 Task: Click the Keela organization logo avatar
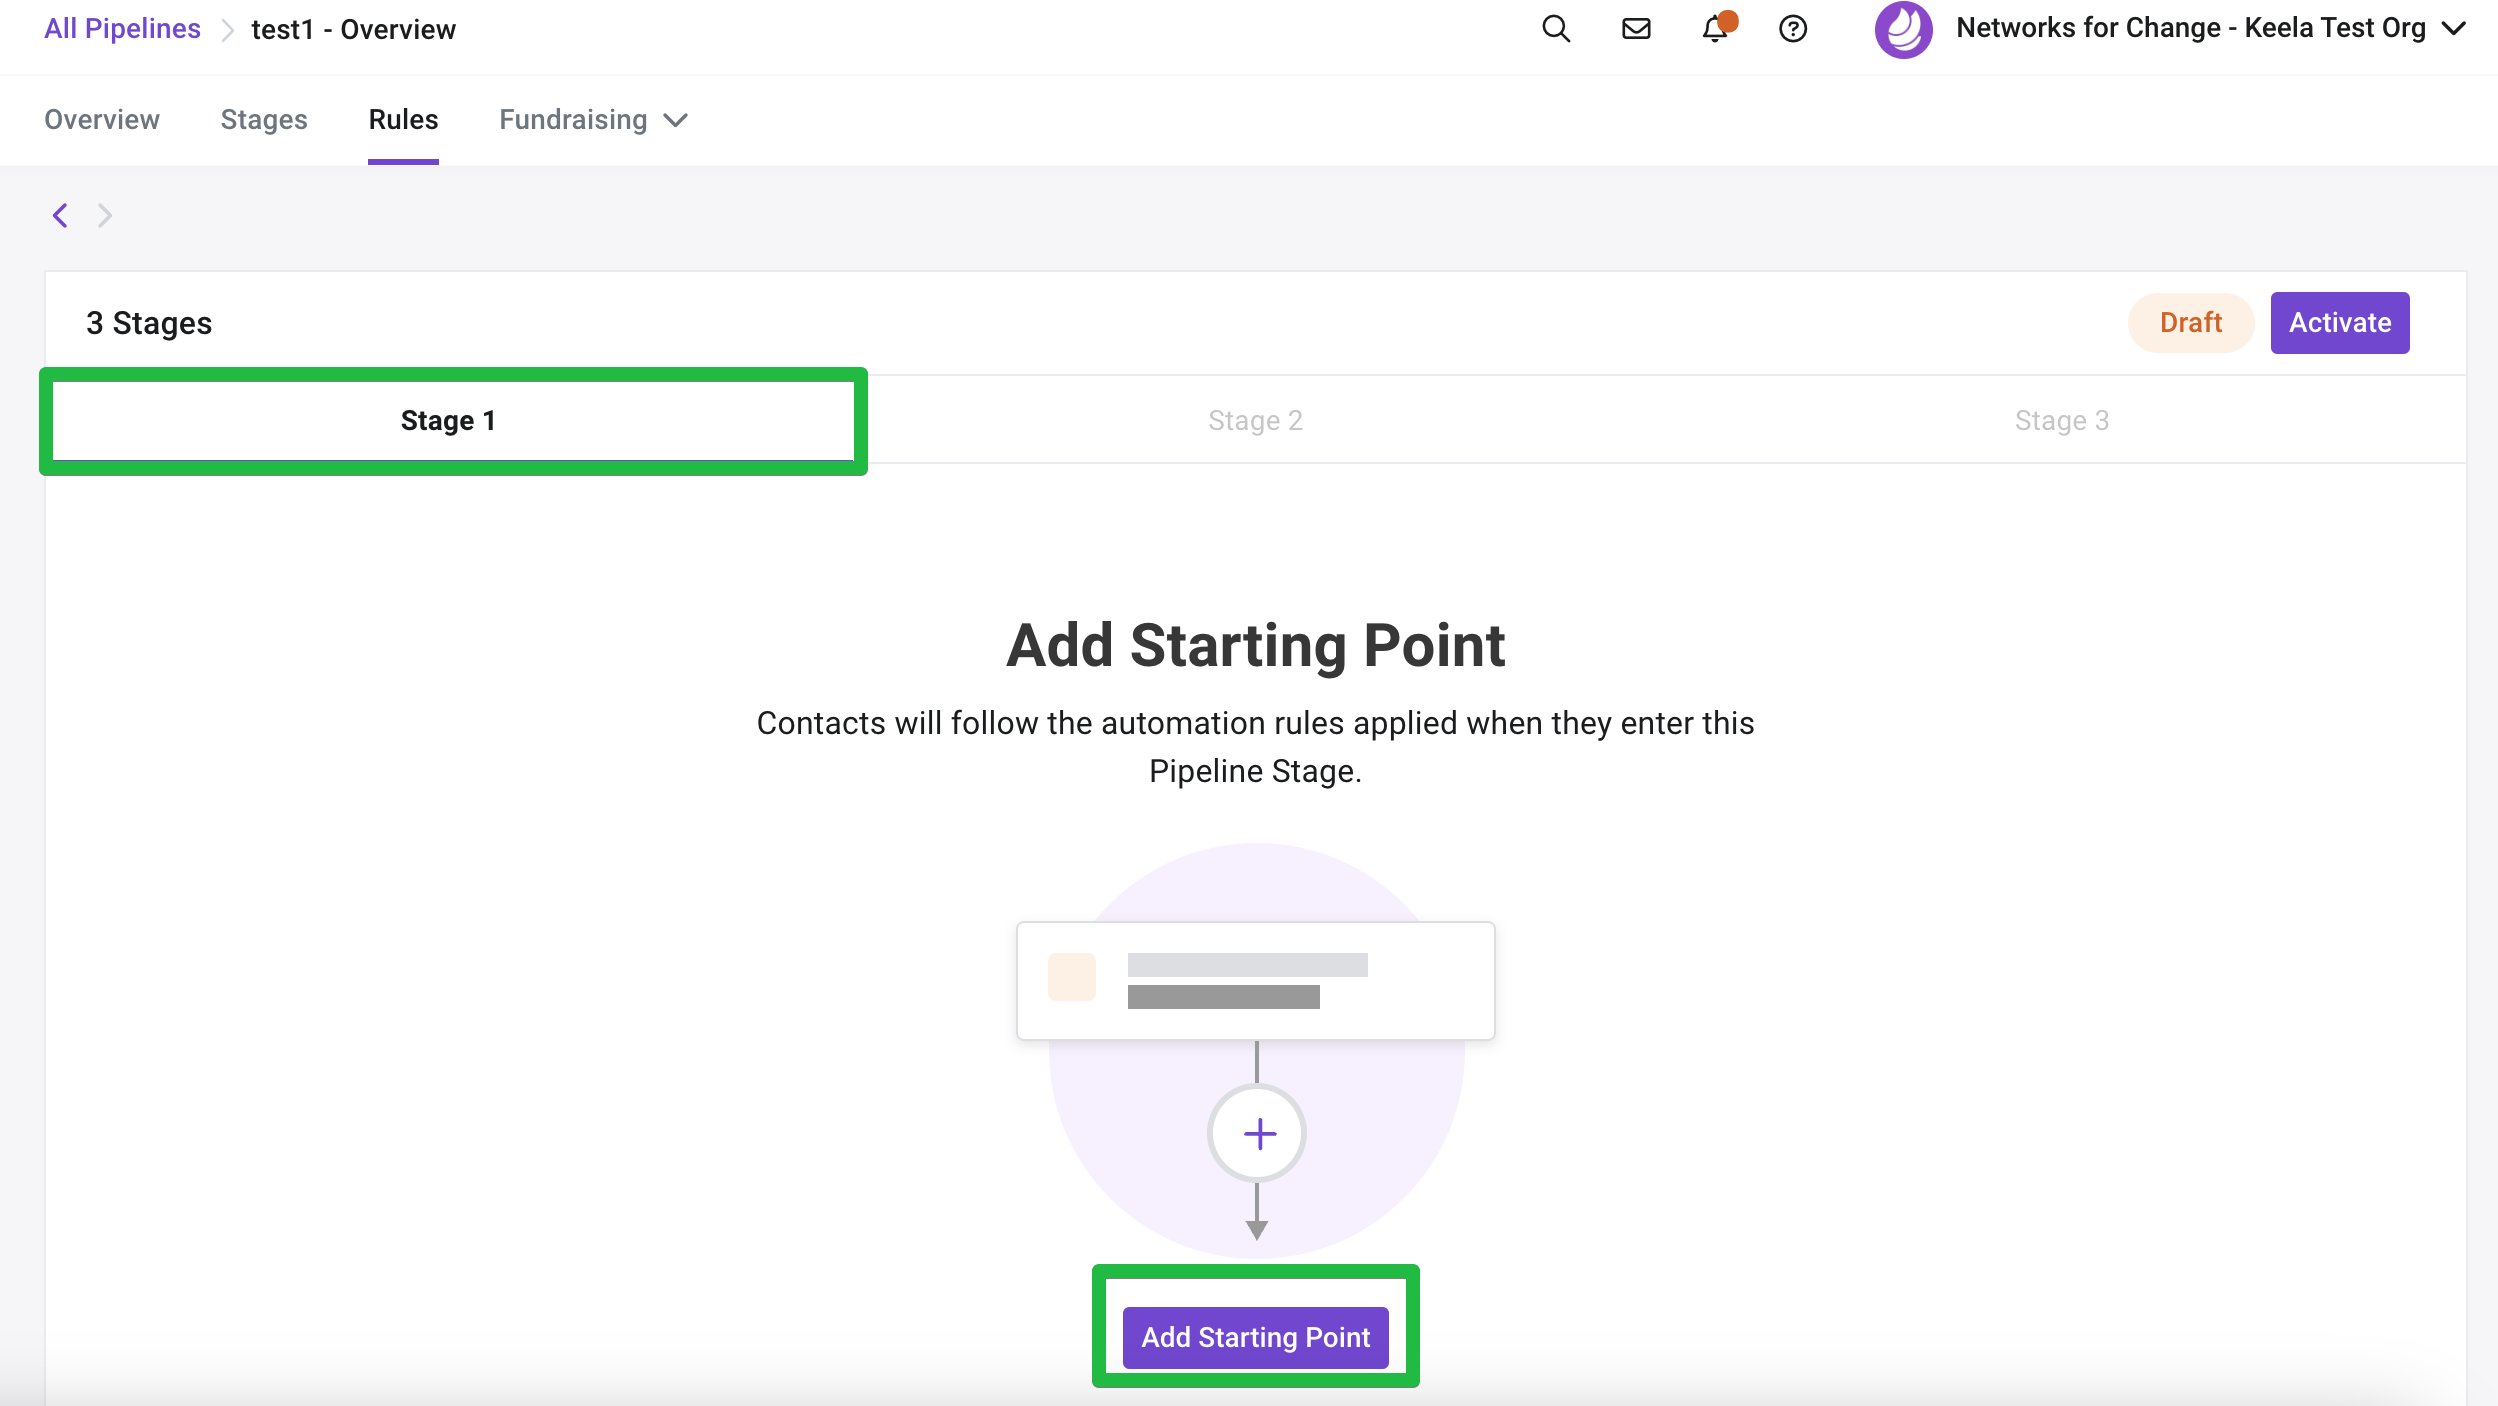[1903, 29]
